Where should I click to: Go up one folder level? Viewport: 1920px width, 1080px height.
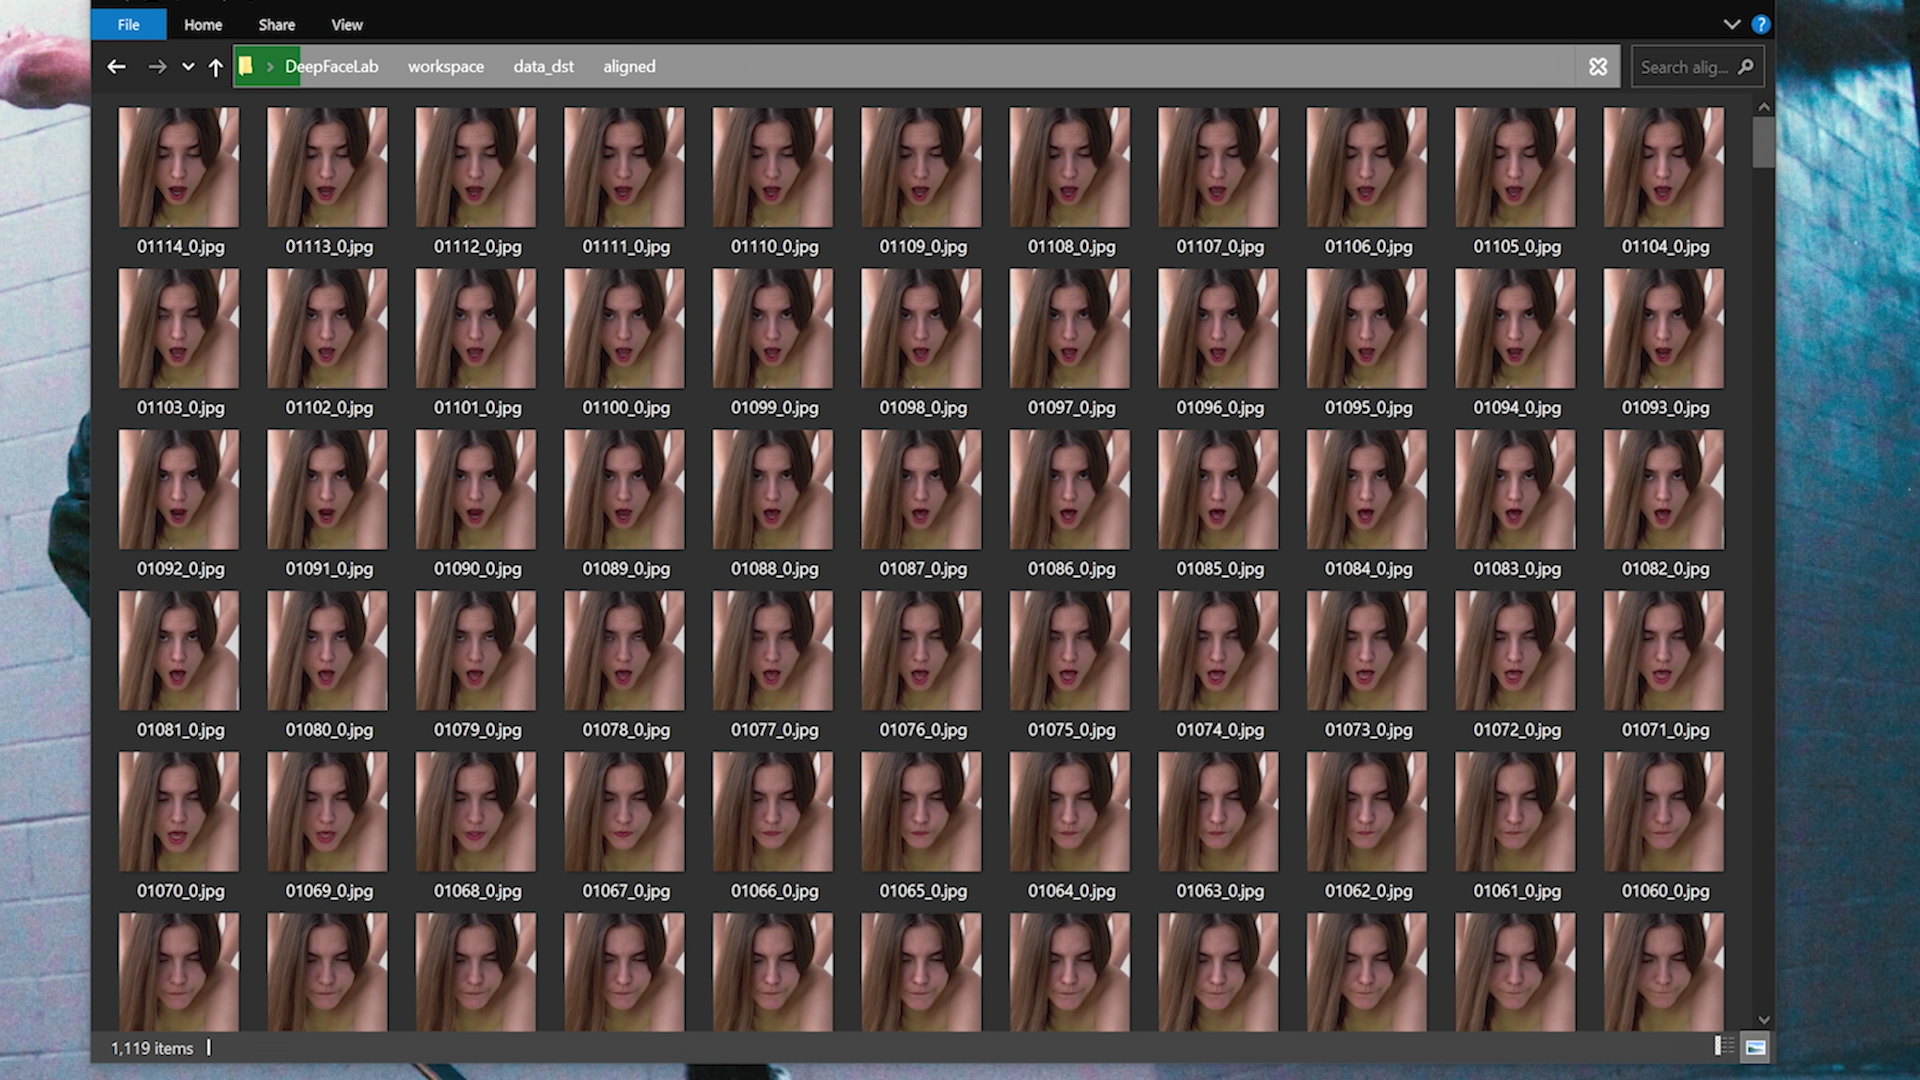click(215, 66)
